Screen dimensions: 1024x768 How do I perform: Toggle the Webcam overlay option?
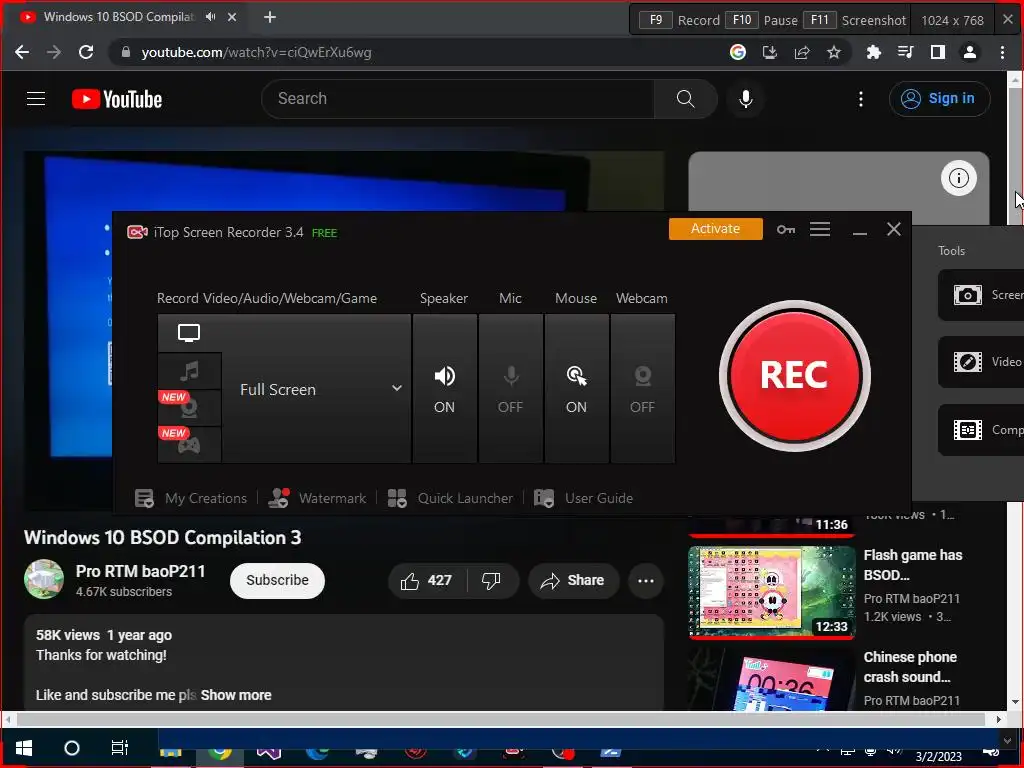pos(643,389)
